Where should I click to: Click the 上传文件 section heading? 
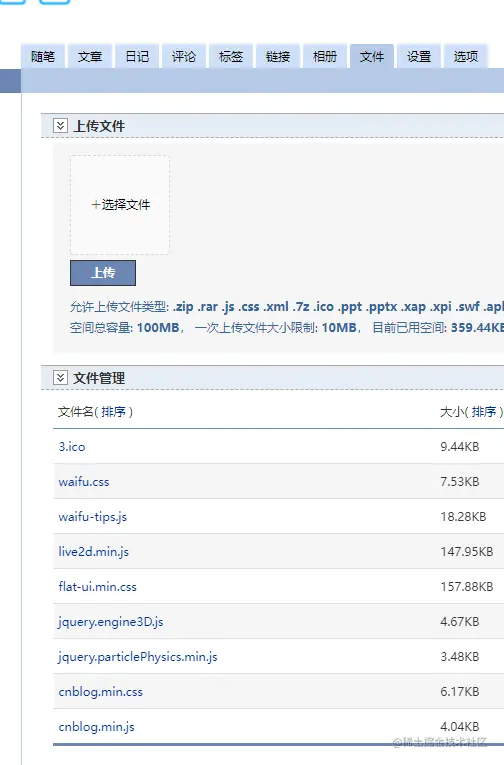pyautogui.click(x=99, y=126)
